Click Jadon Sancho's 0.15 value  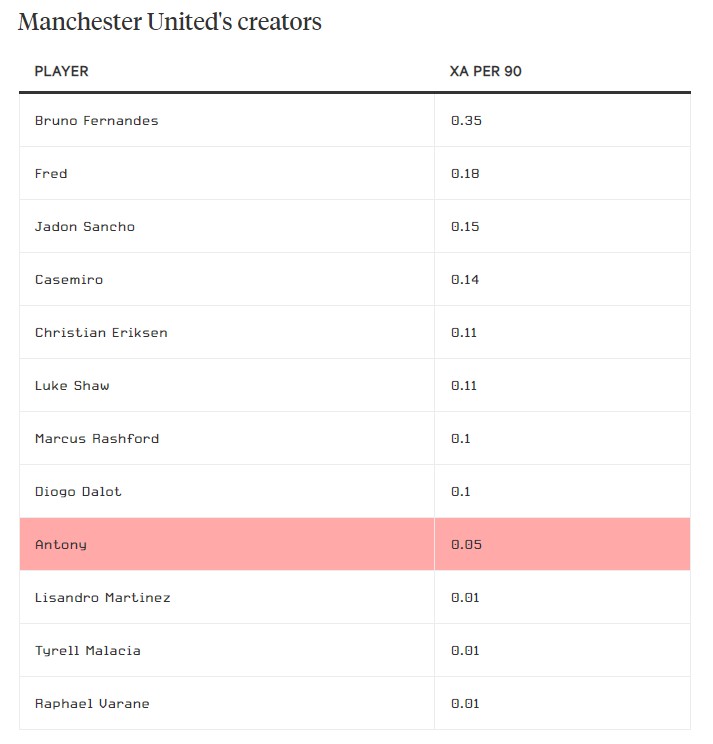(465, 227)
